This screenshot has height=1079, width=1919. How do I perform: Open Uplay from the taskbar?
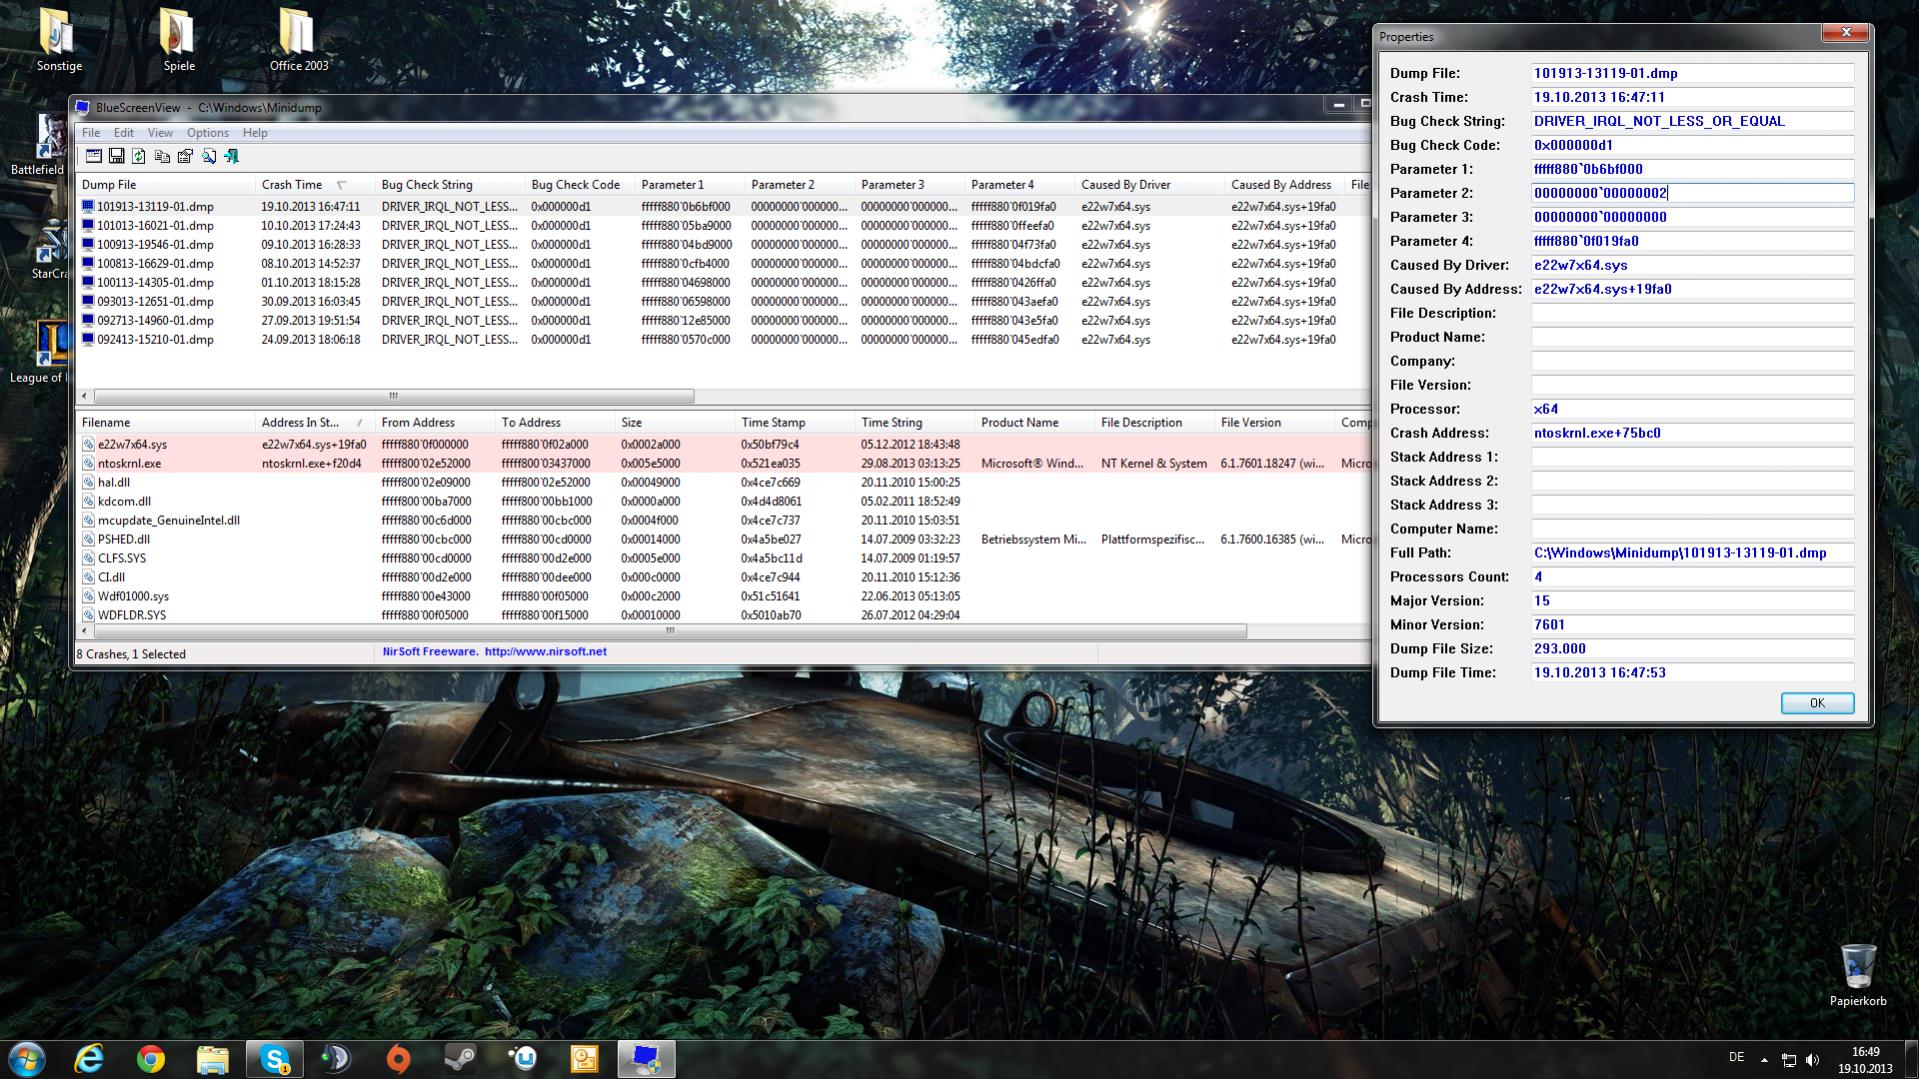point(523,1059)
